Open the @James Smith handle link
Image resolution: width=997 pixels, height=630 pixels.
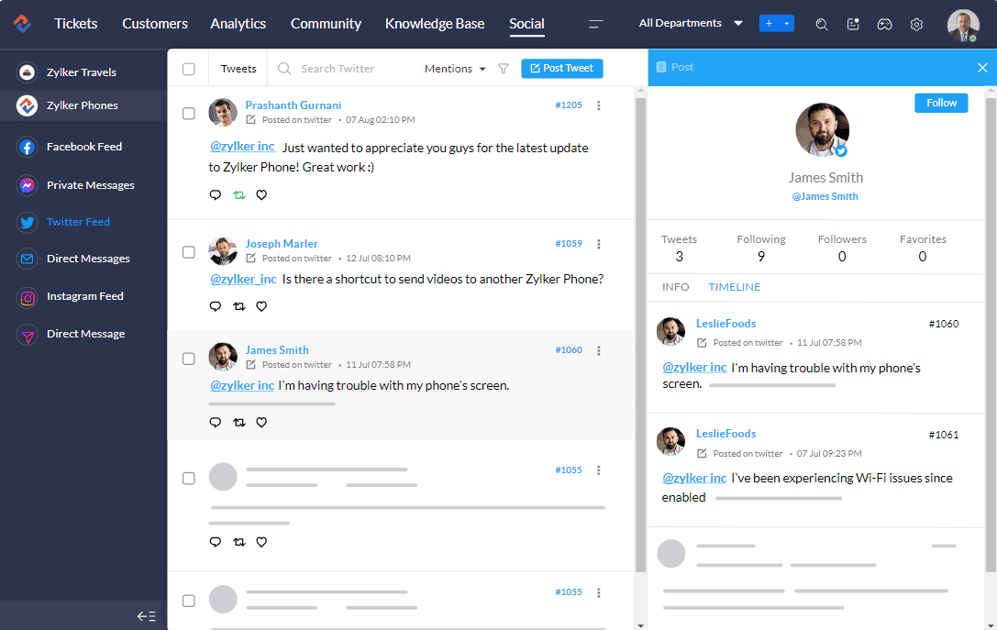click(x=825, y=196)
